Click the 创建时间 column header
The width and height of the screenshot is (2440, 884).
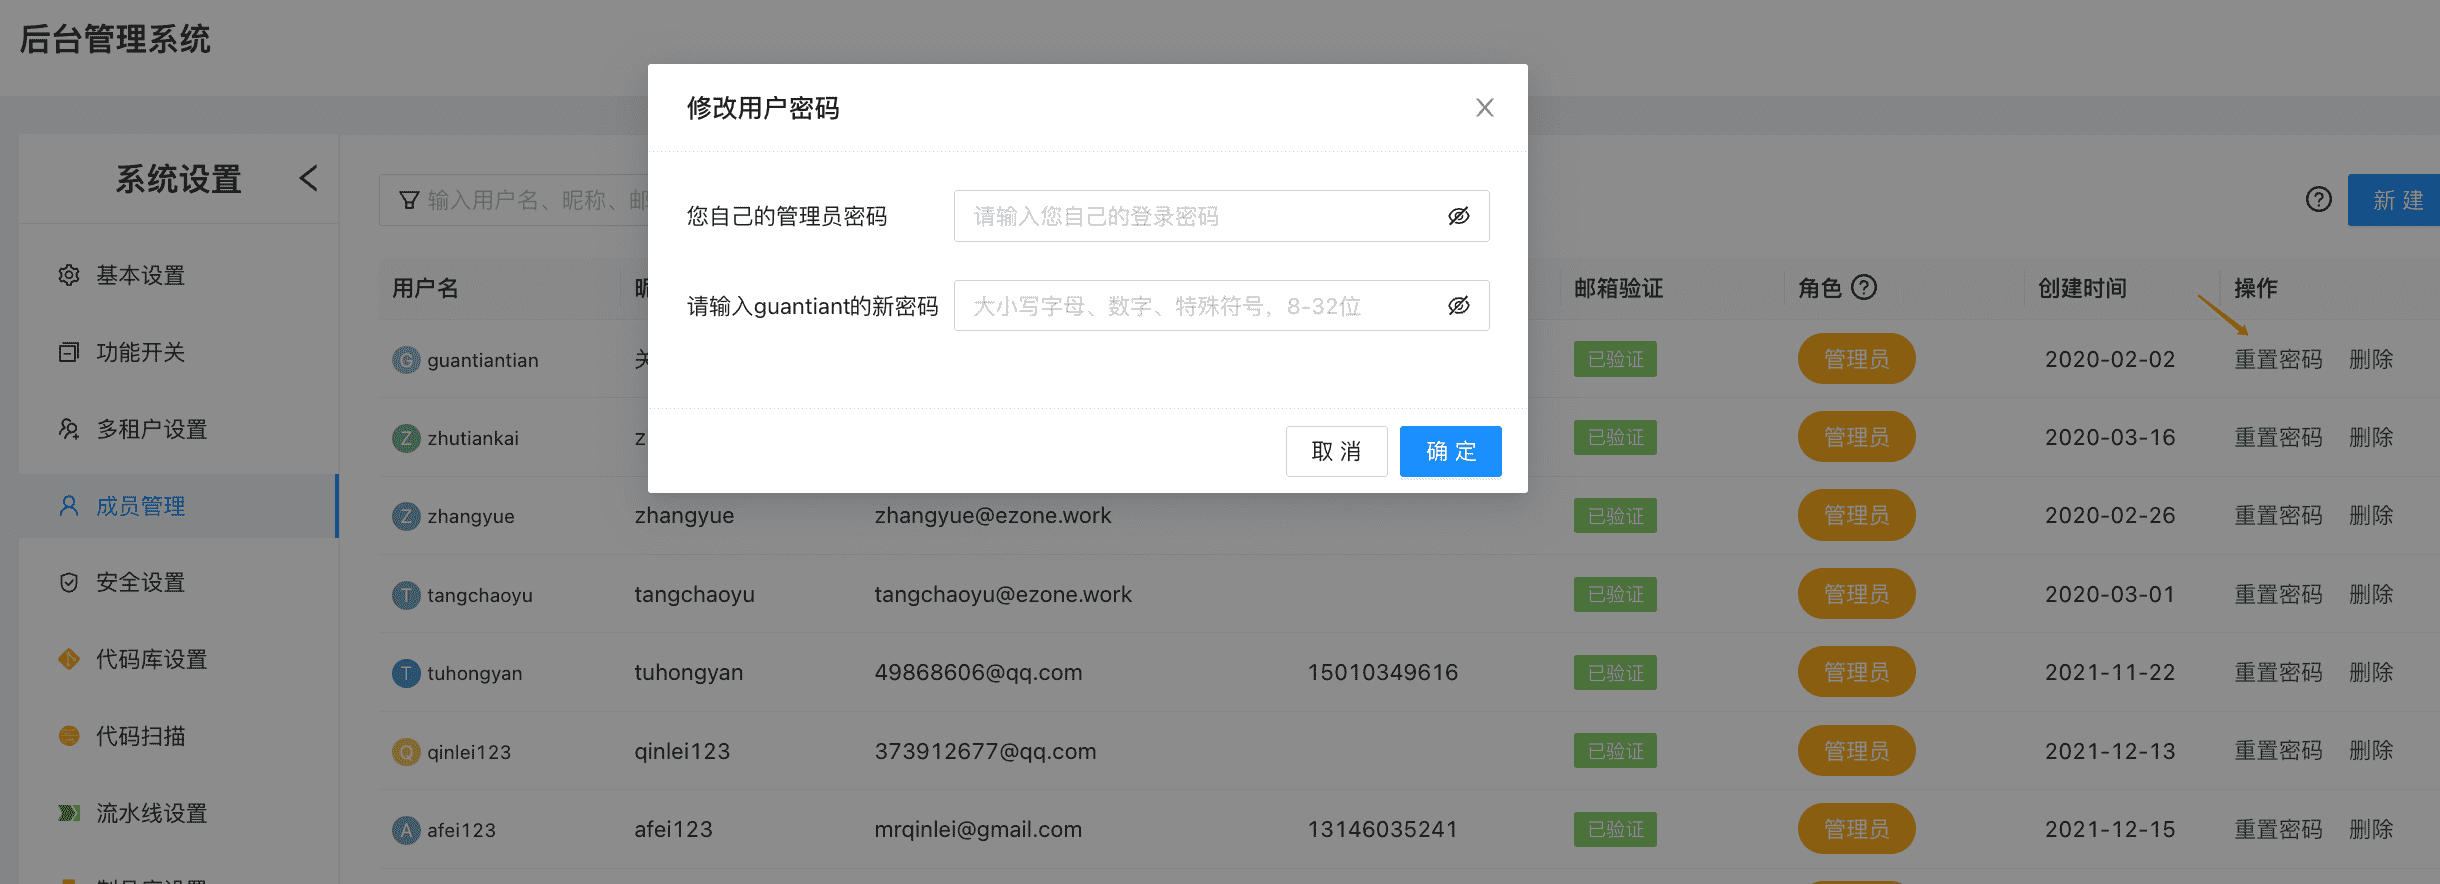click(2082, 288)
